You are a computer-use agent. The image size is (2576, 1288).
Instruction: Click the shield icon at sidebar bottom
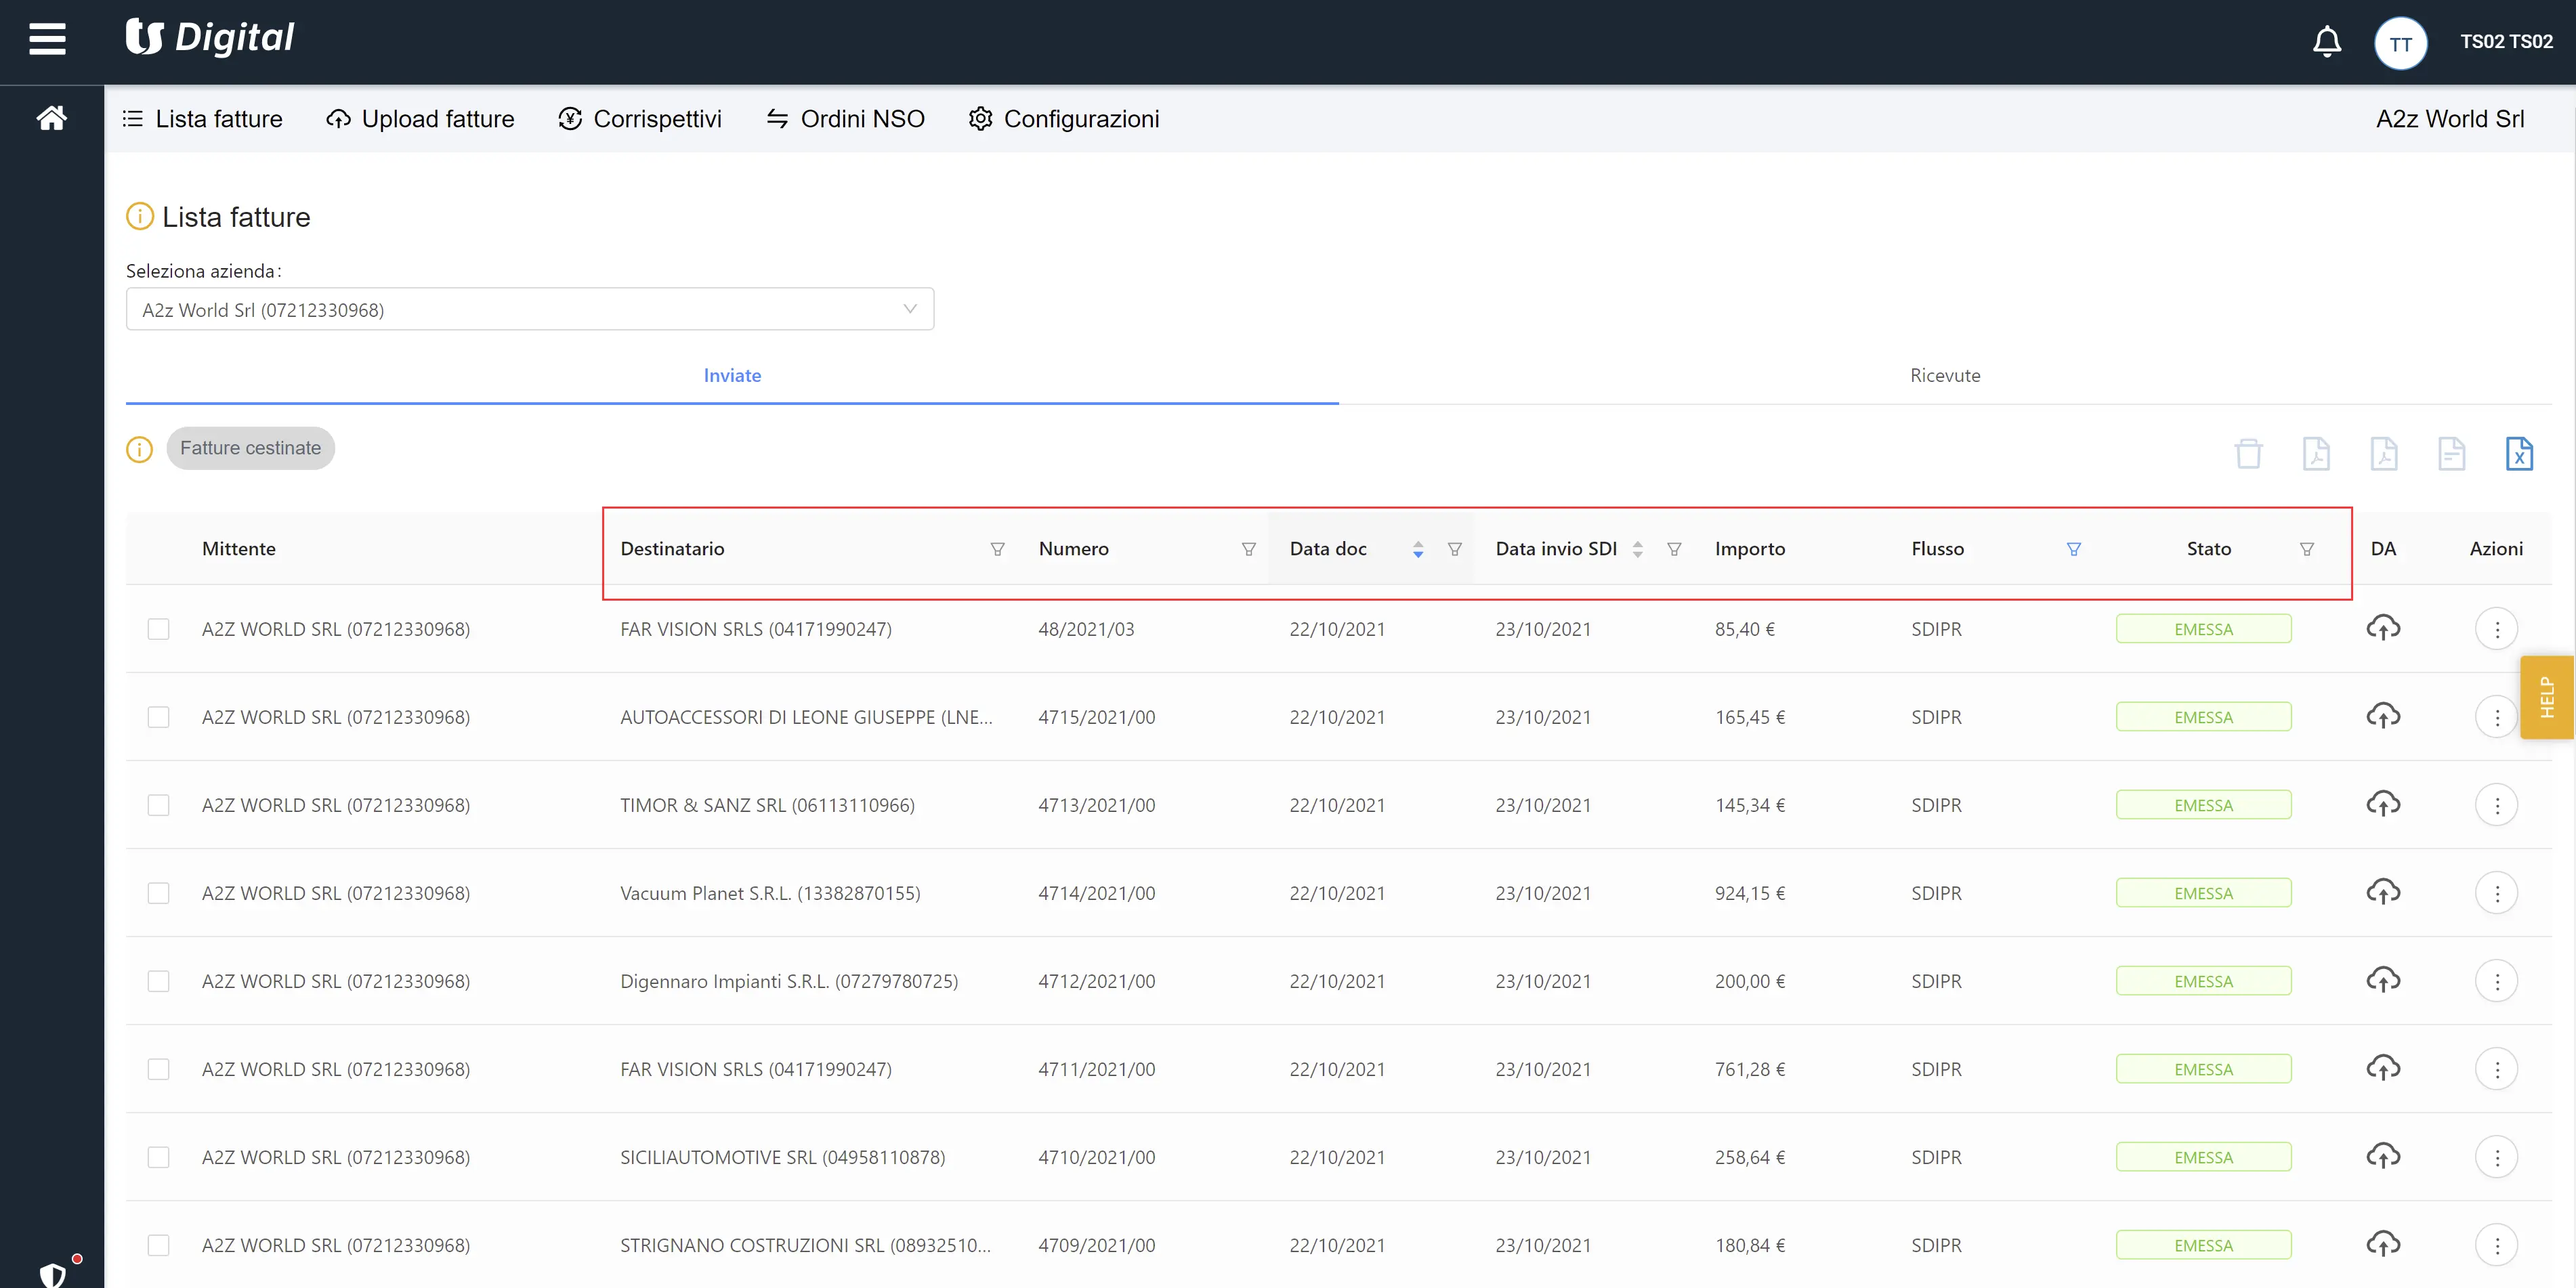[52, 1274]
